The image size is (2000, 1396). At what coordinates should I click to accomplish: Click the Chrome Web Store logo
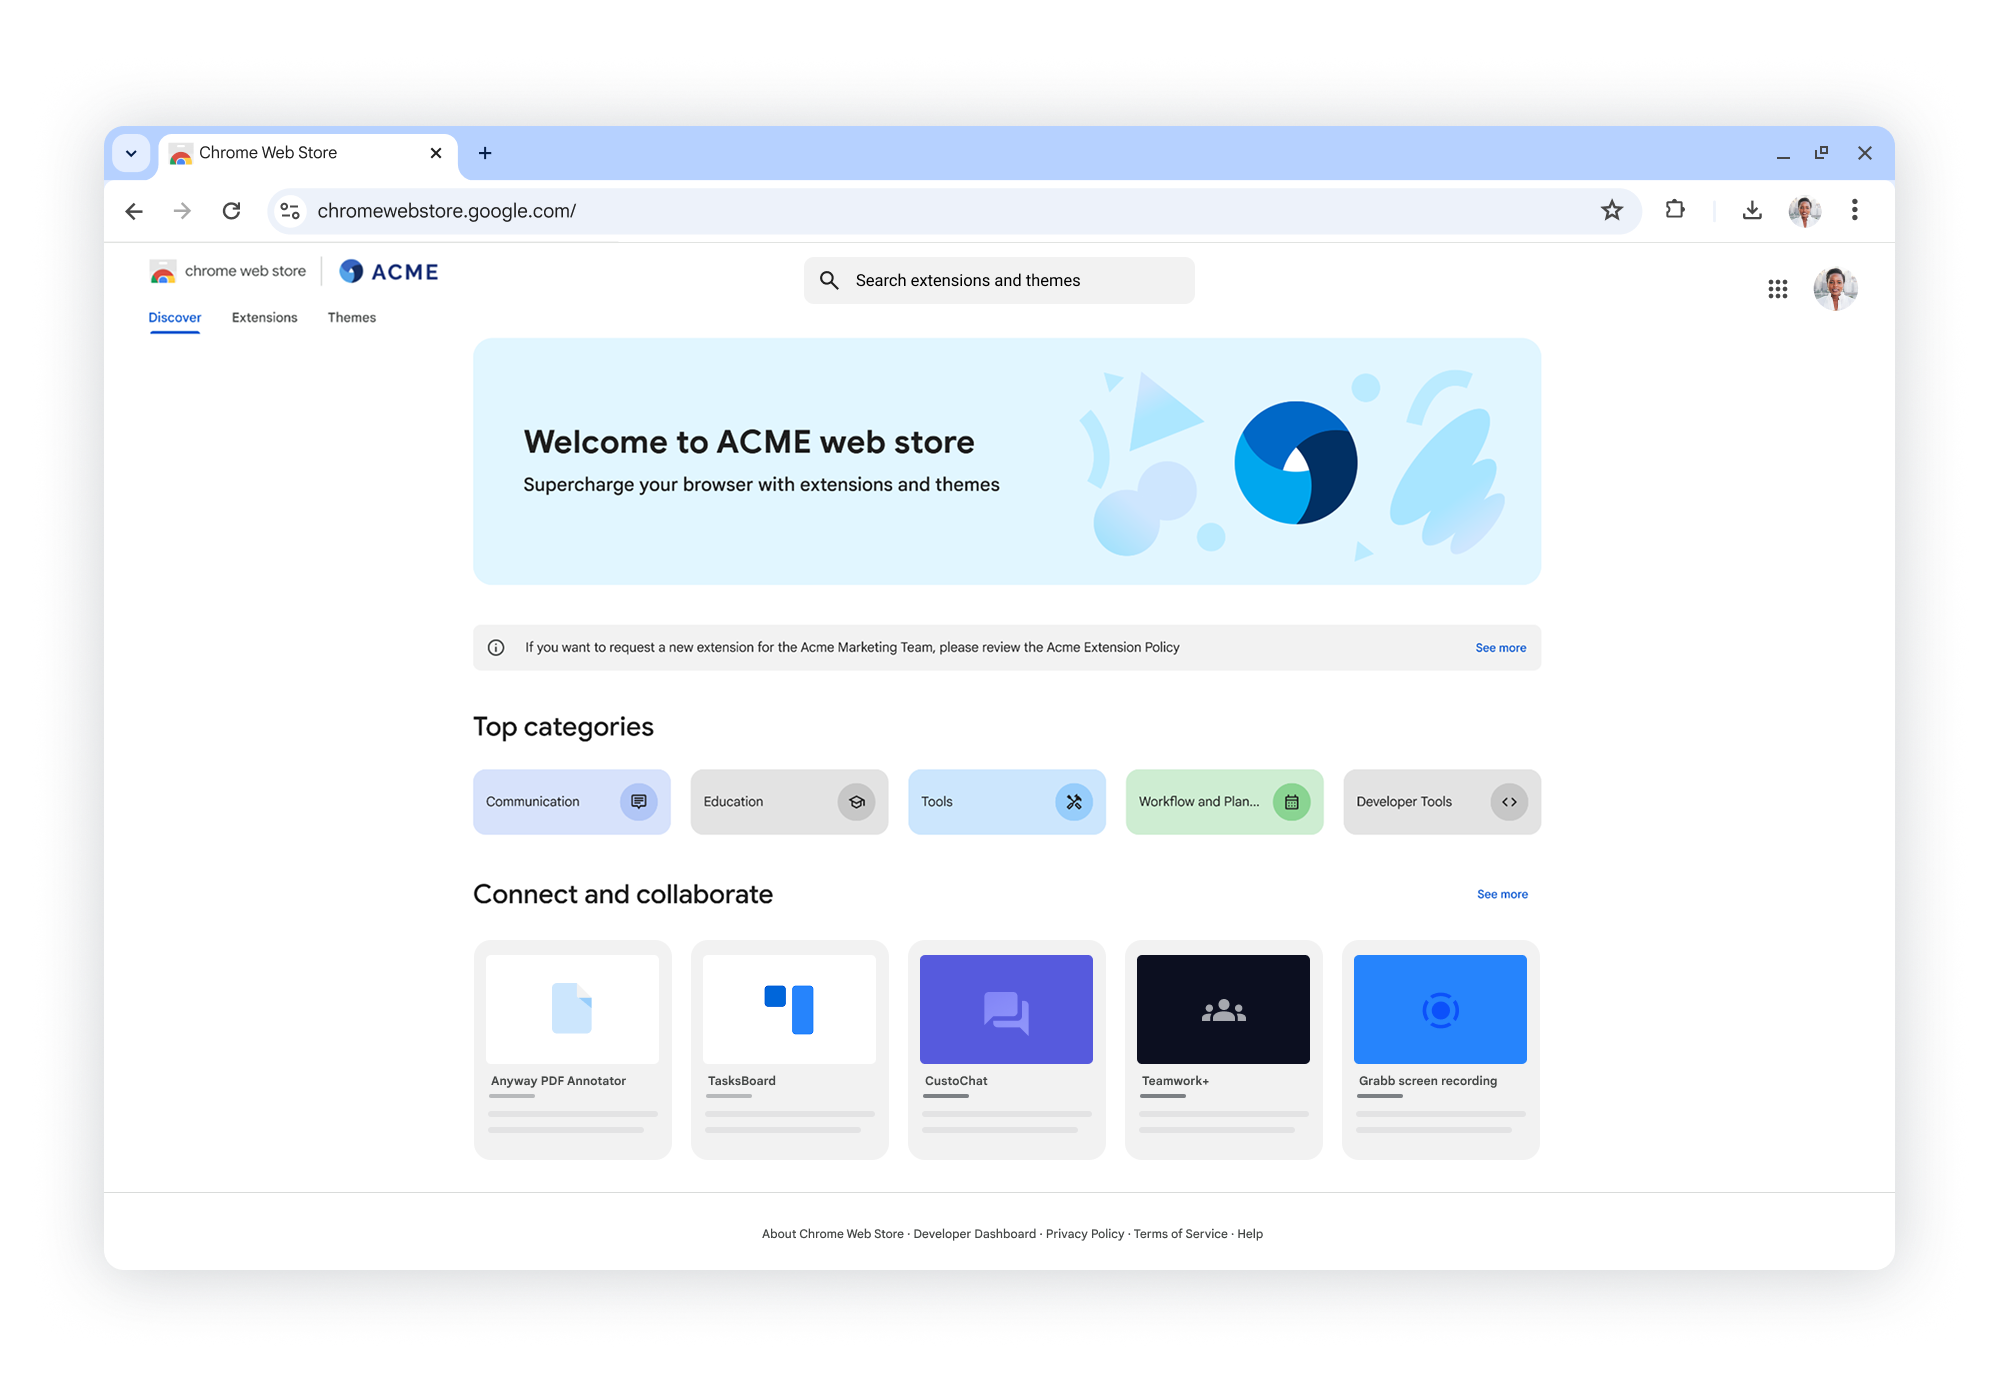point(228,271)
